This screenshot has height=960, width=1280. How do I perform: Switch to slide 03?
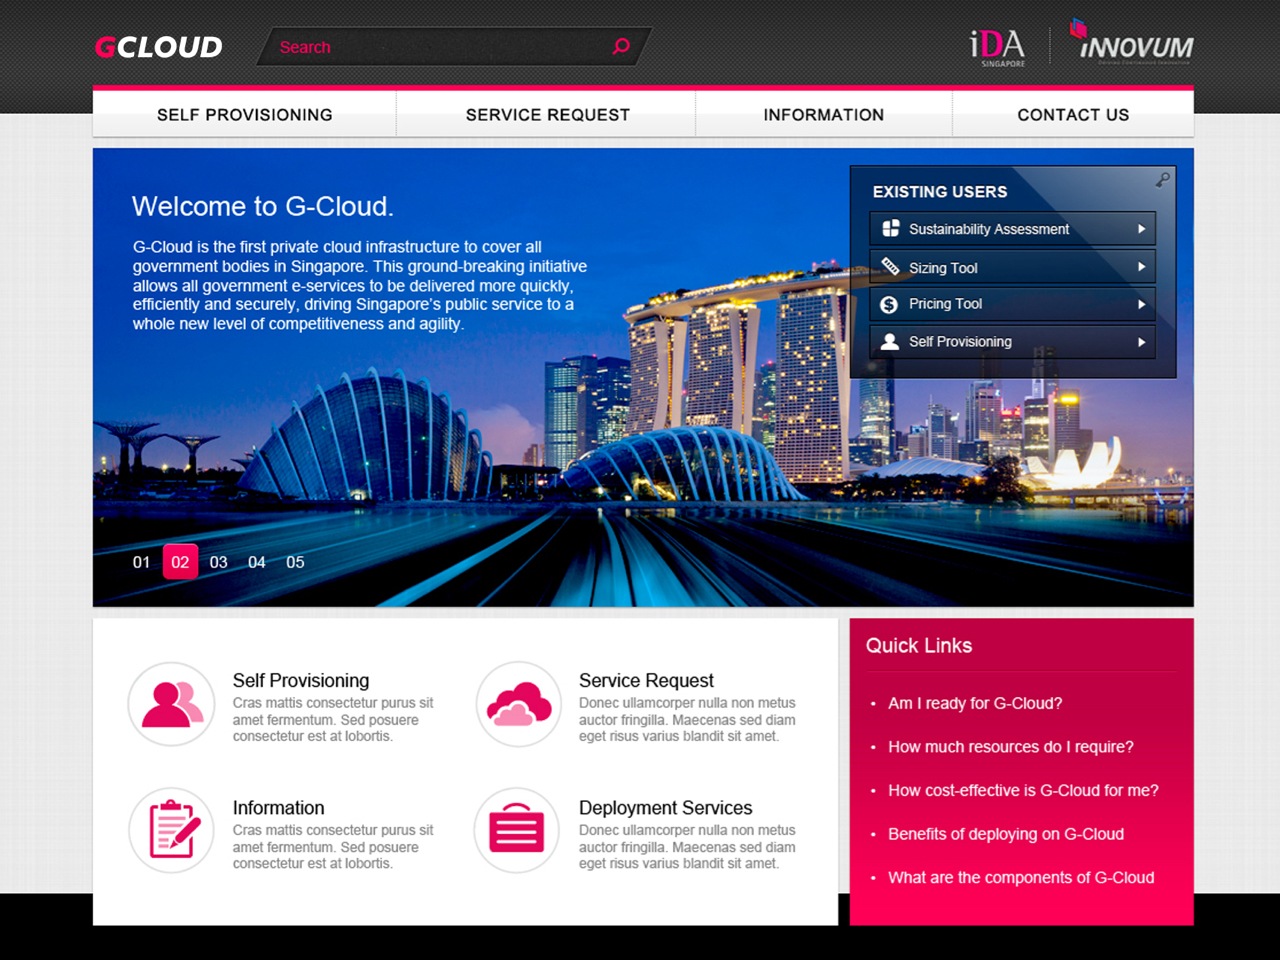click(x=219, y=562)
